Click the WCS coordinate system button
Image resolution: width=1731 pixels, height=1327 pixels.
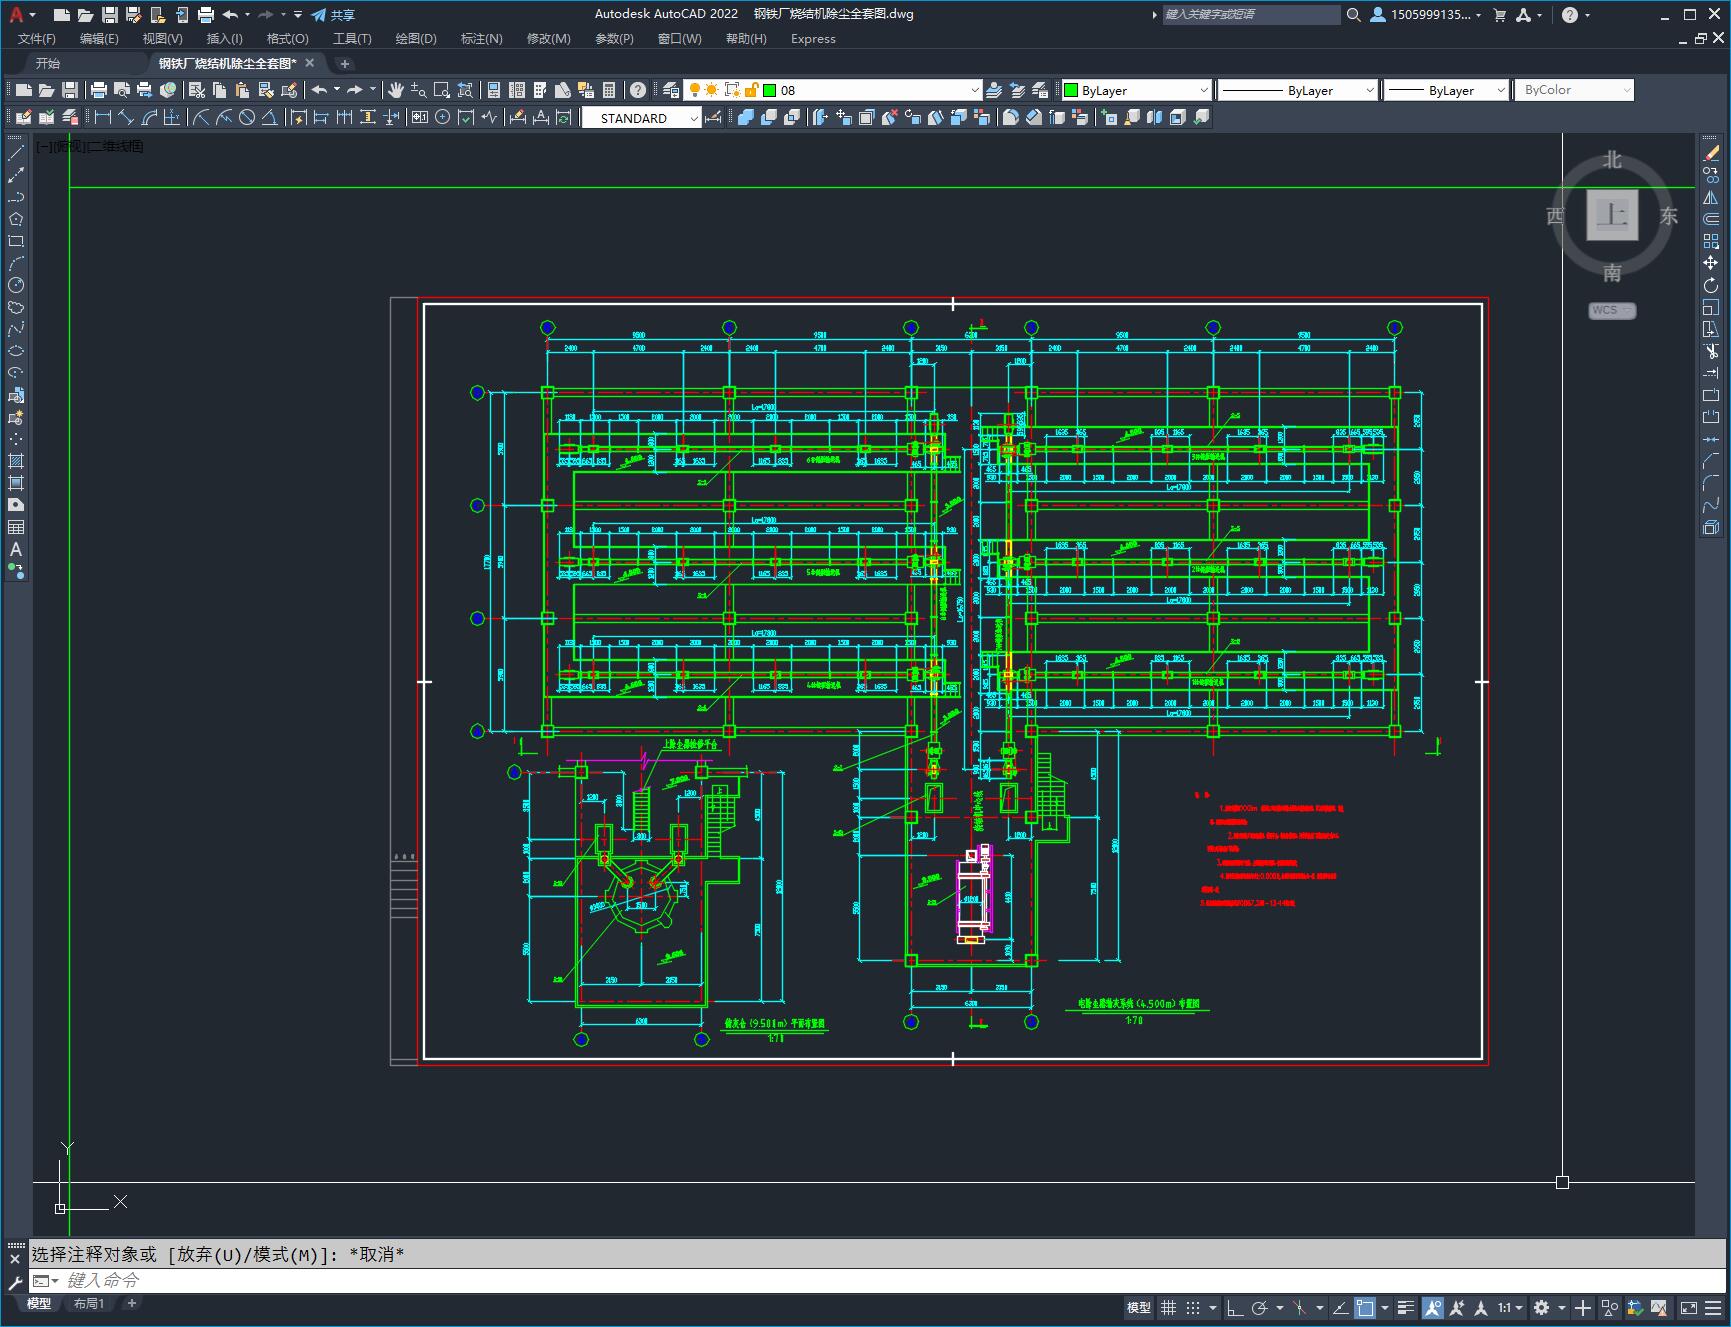pos(1612,310)
